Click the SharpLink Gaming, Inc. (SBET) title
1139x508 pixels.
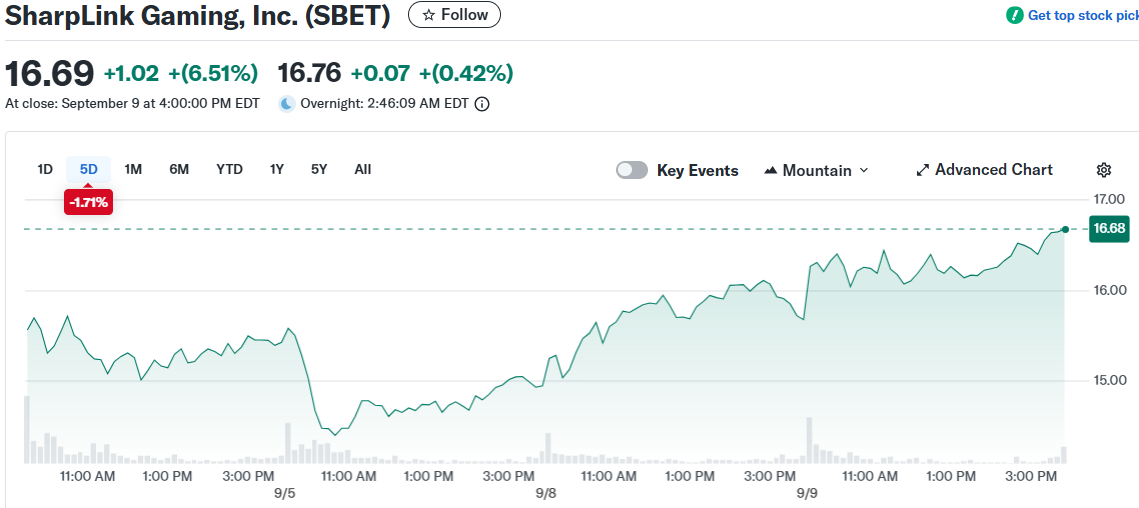[198, 15]
